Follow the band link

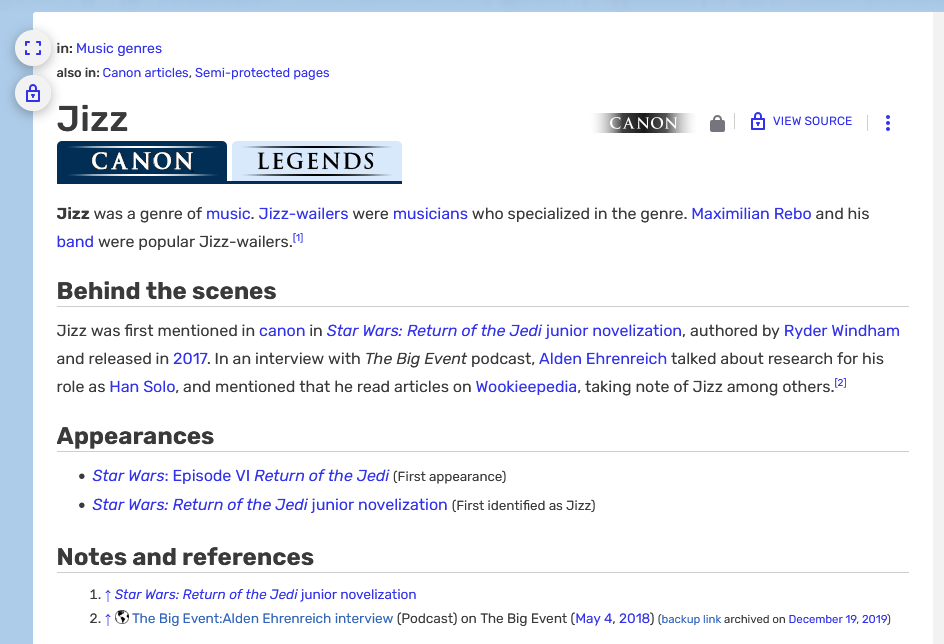tap(75, 241)
